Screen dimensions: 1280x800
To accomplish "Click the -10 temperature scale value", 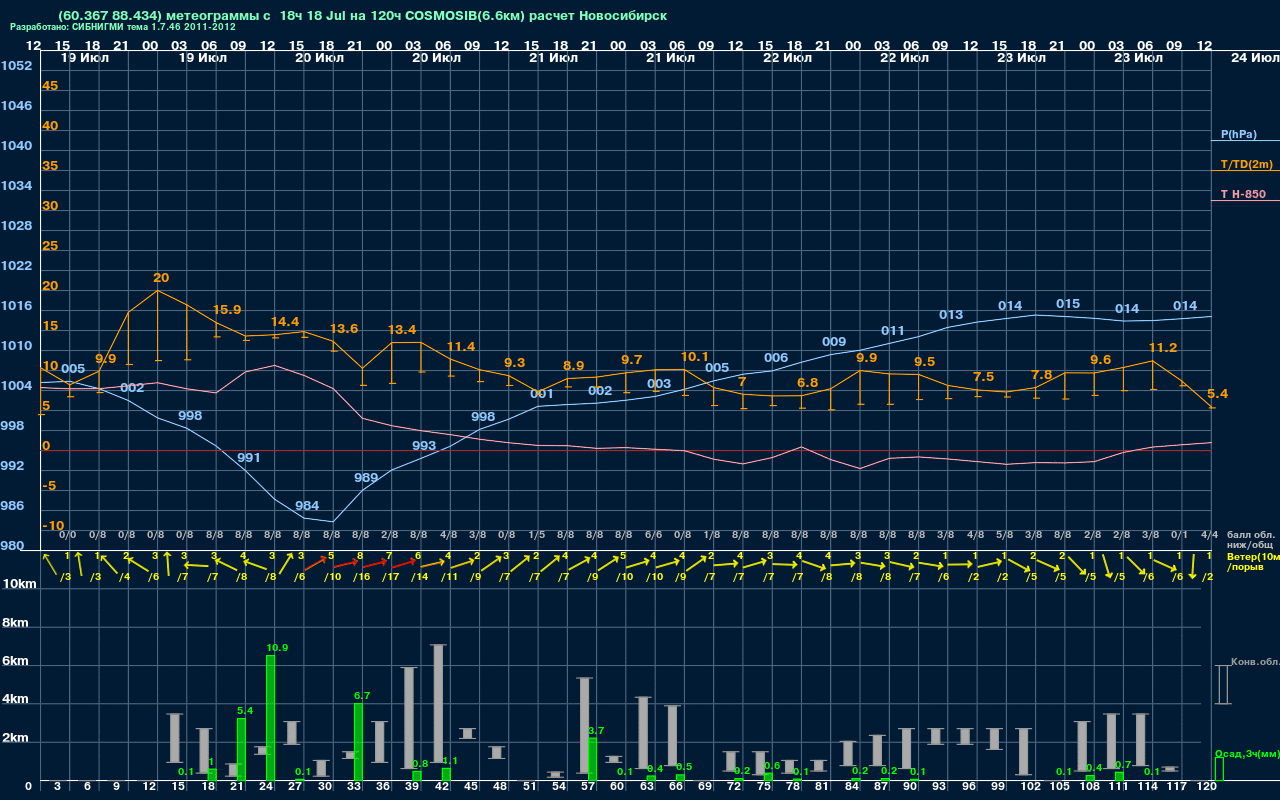I will pyautogui.click(x=54, y=526).
